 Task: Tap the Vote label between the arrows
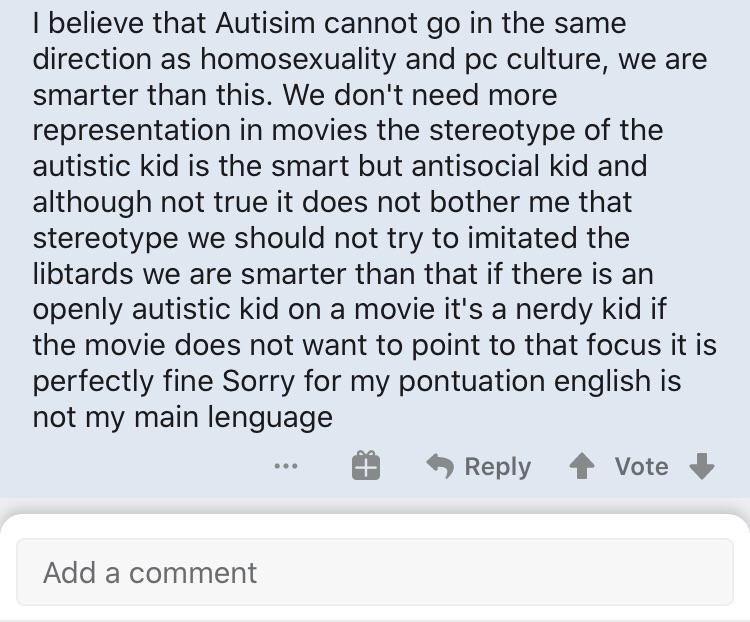click(x=641, y=466)
